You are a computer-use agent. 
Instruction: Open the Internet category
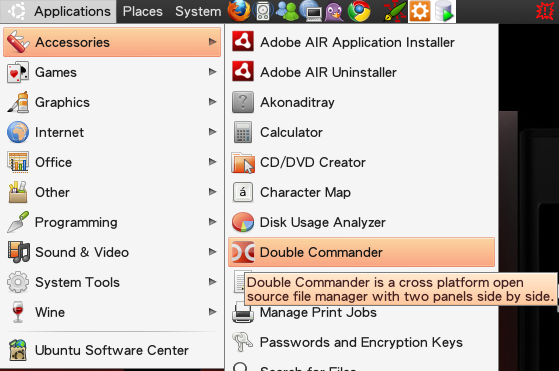click(x=112, y=132)
